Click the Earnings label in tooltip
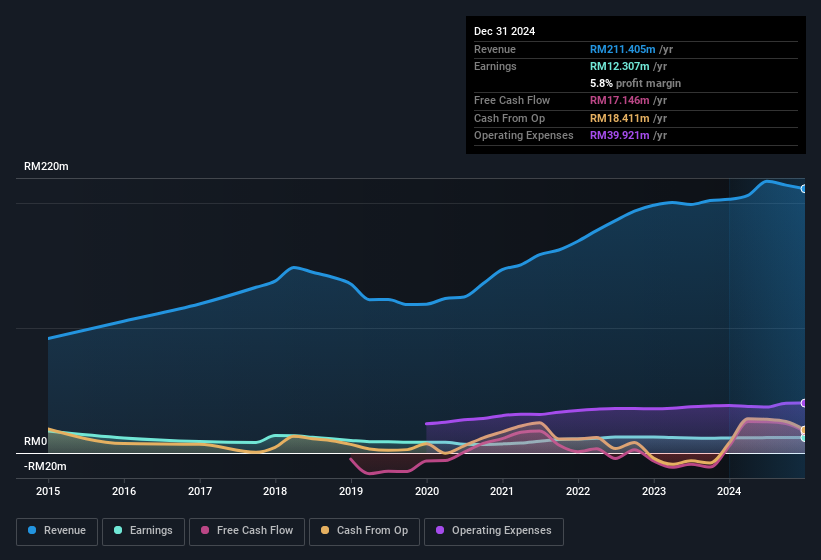 click(495, 66)
